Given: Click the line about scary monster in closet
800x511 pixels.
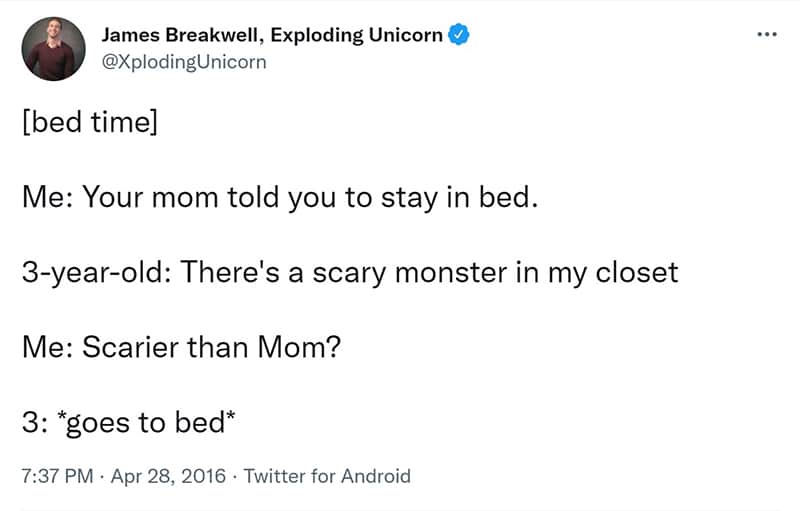Looking at the screenshot, I should click(350, 272).
